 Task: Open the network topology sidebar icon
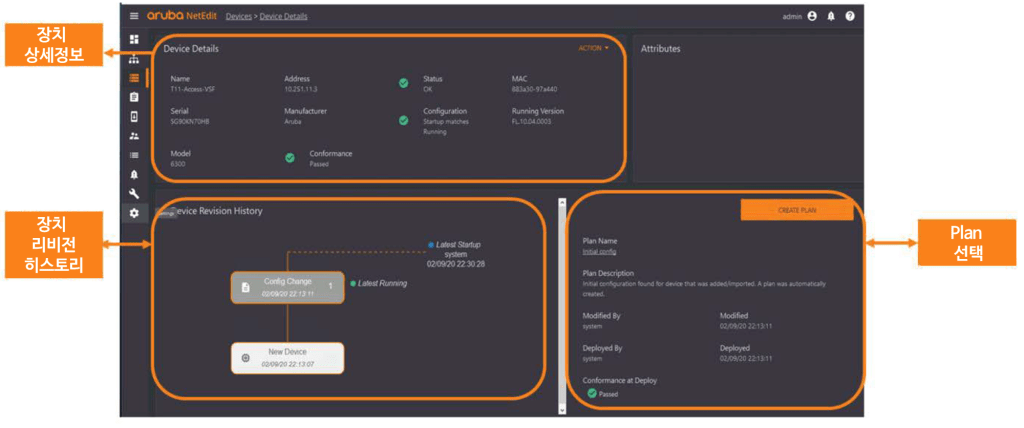[134, 58]
